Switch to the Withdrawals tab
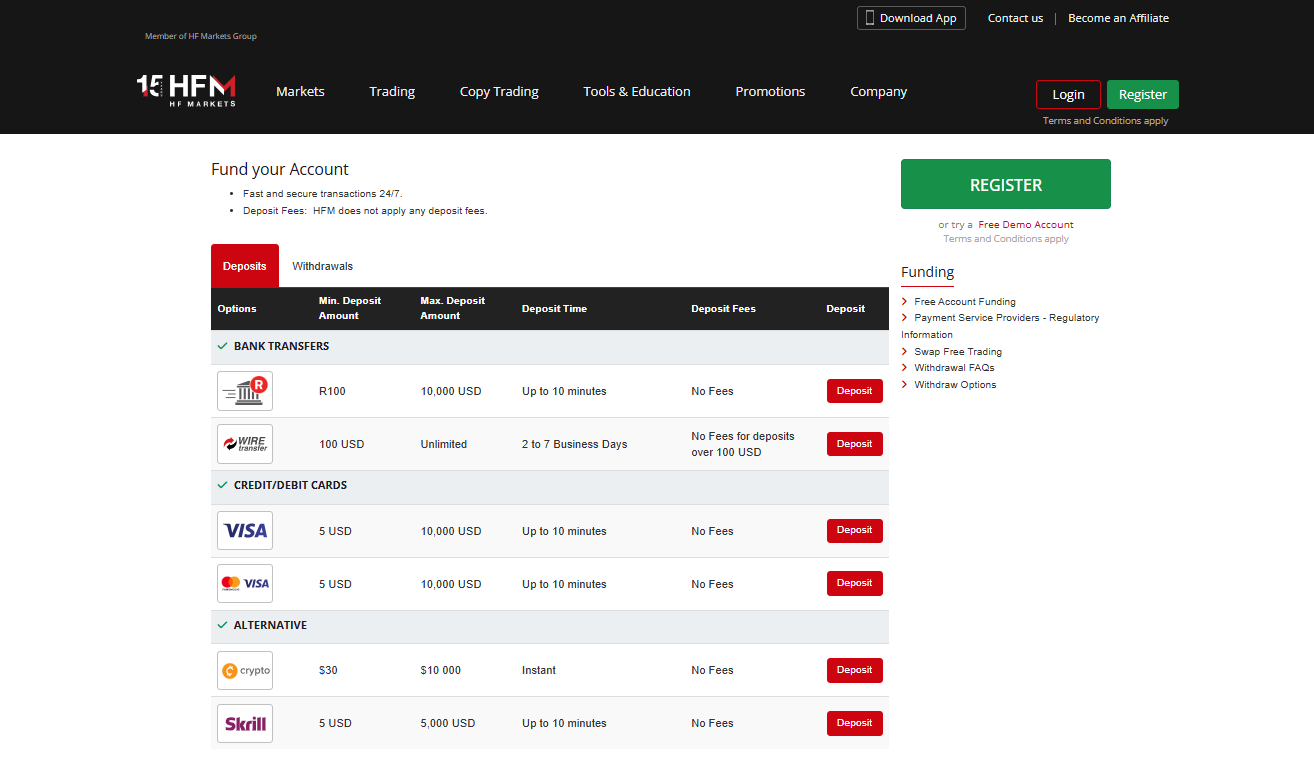 [322, 266]
